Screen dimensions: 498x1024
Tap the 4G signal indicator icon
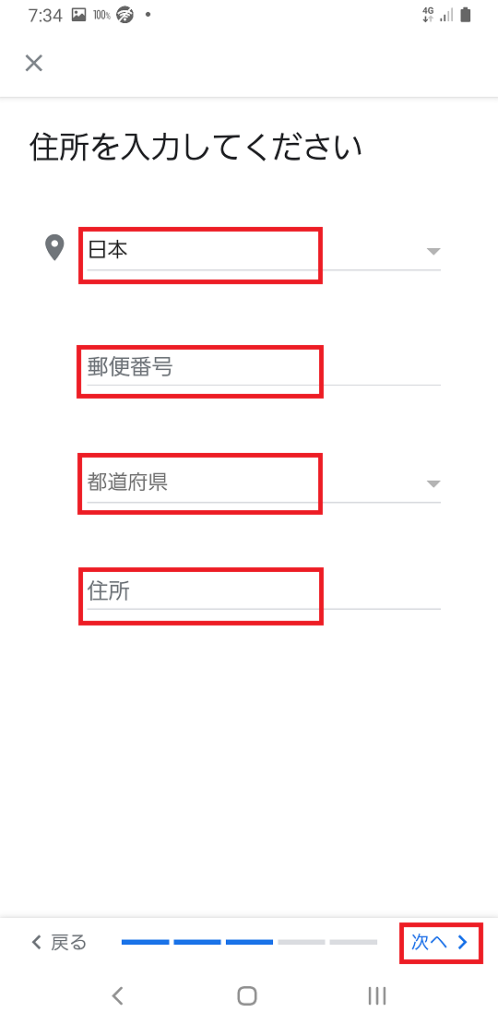point(428,16)
